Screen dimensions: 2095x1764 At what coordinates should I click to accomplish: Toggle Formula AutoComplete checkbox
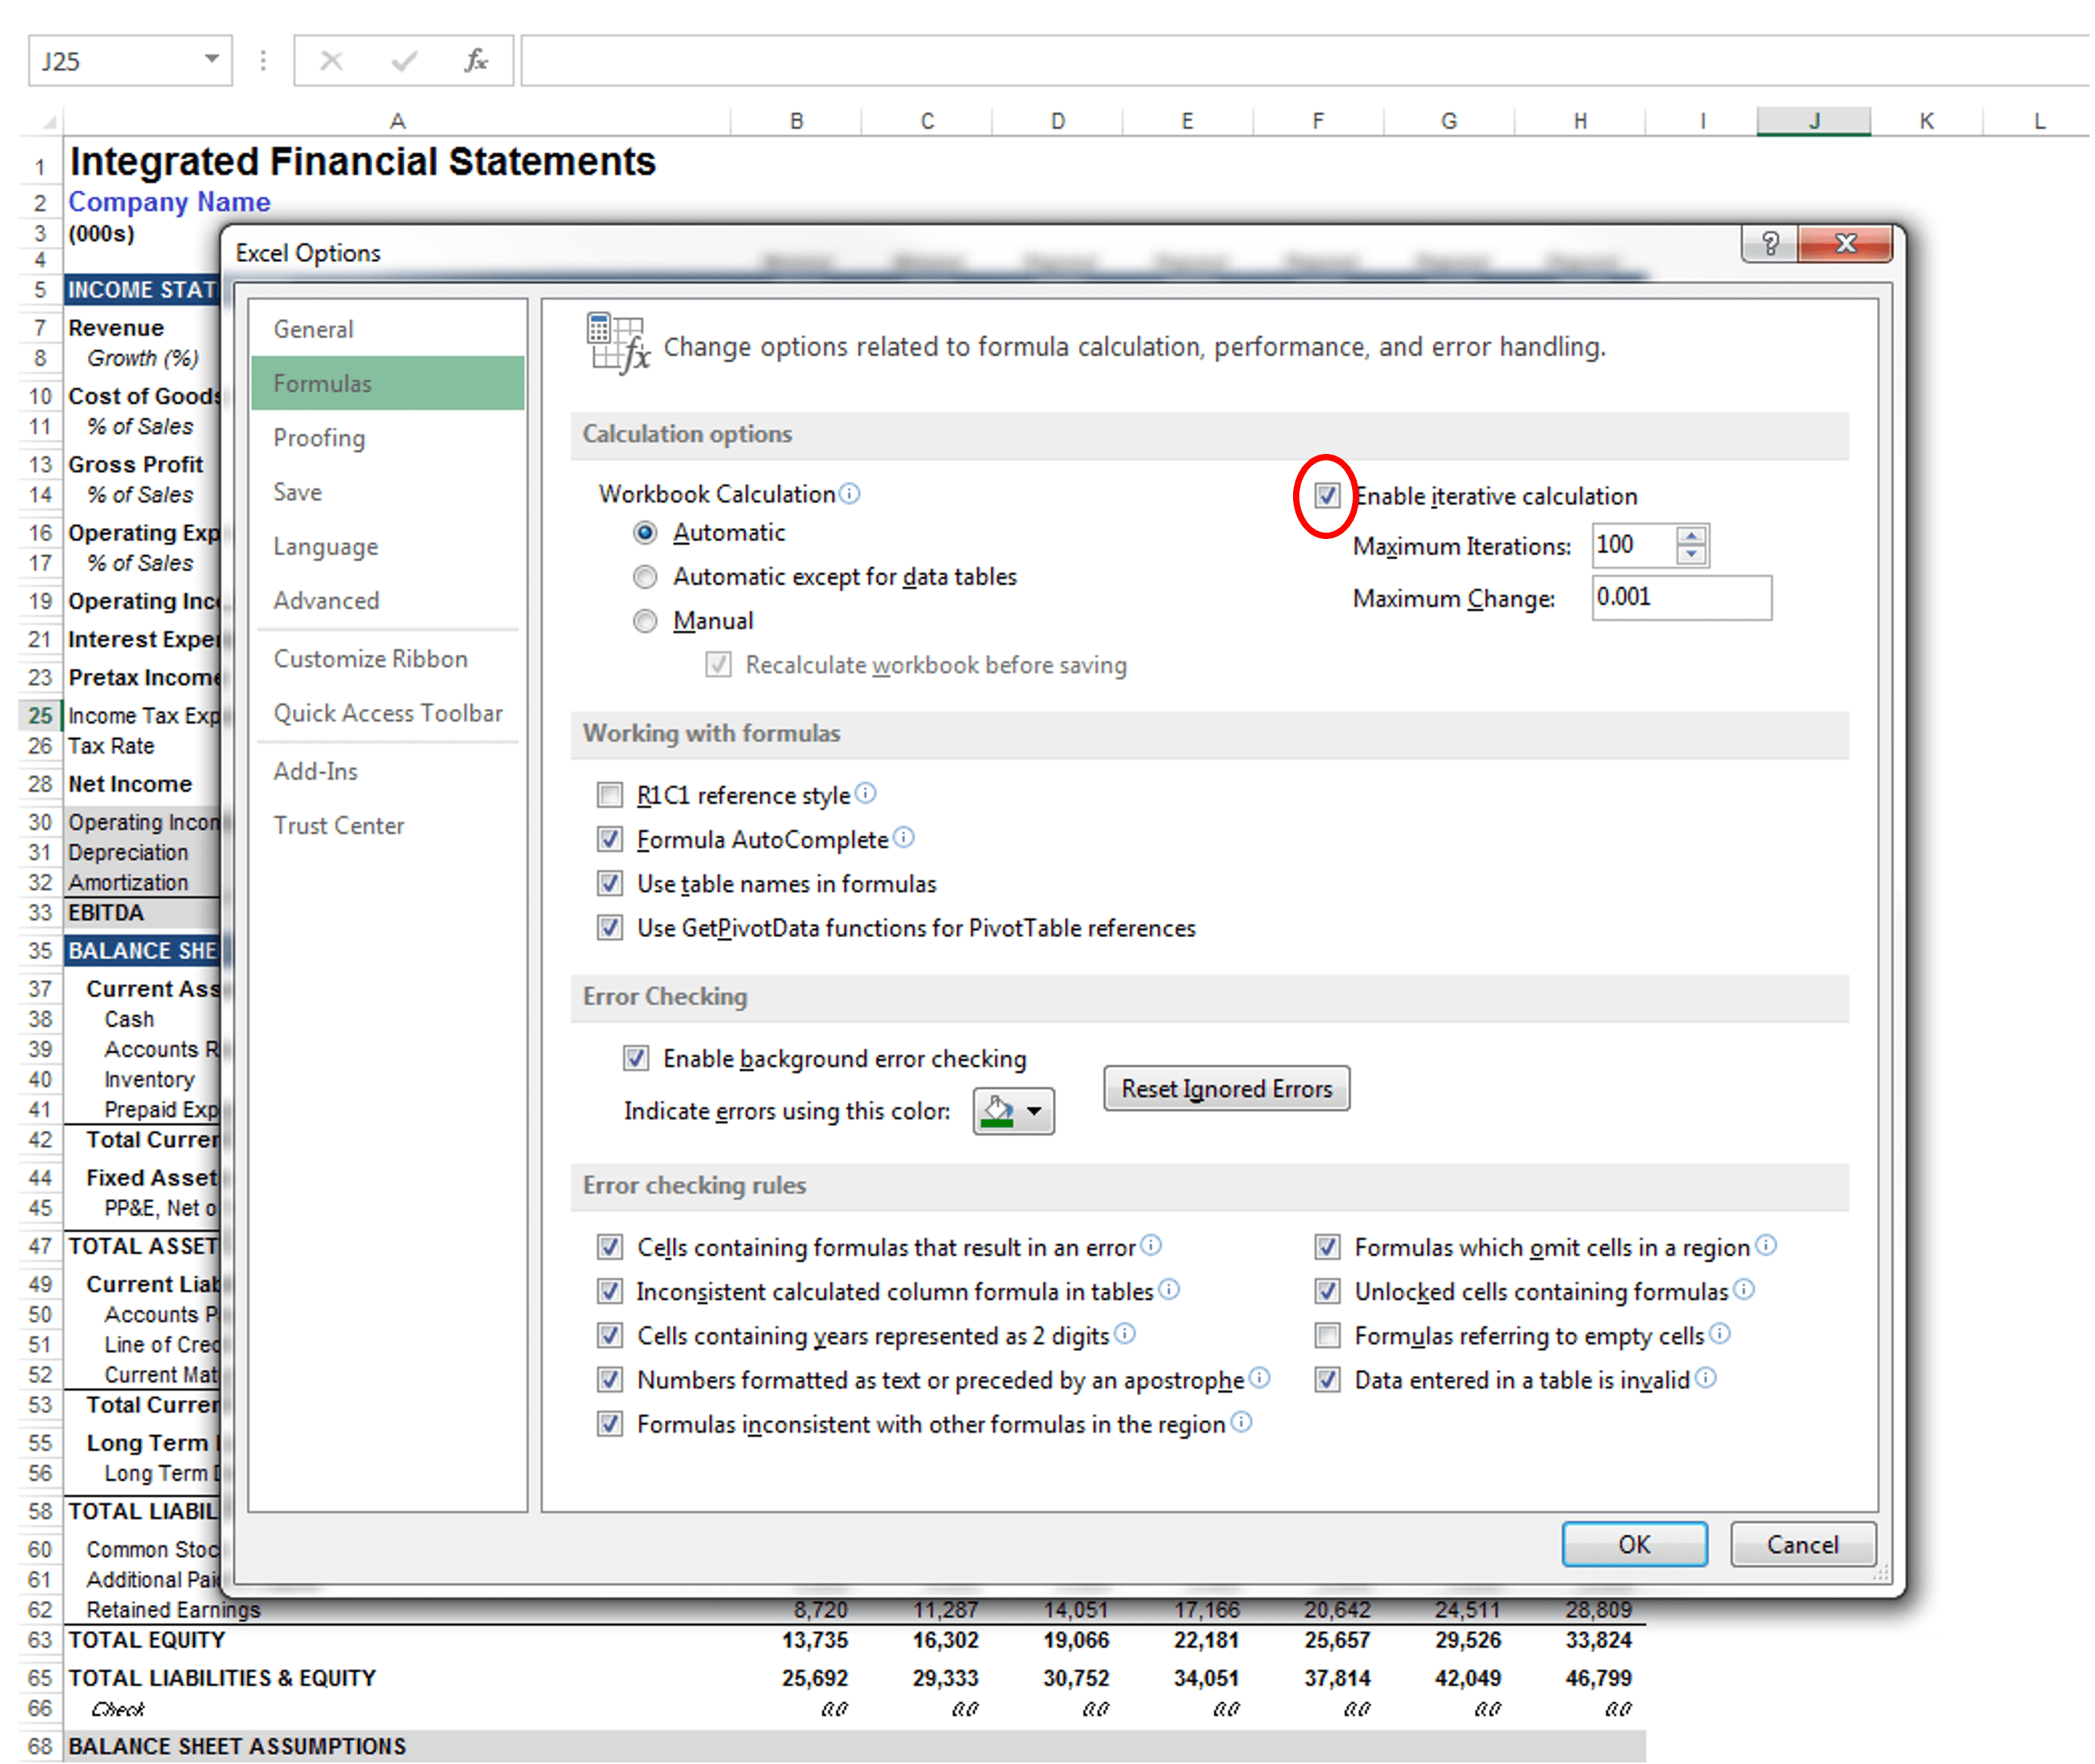click(610, 840)
